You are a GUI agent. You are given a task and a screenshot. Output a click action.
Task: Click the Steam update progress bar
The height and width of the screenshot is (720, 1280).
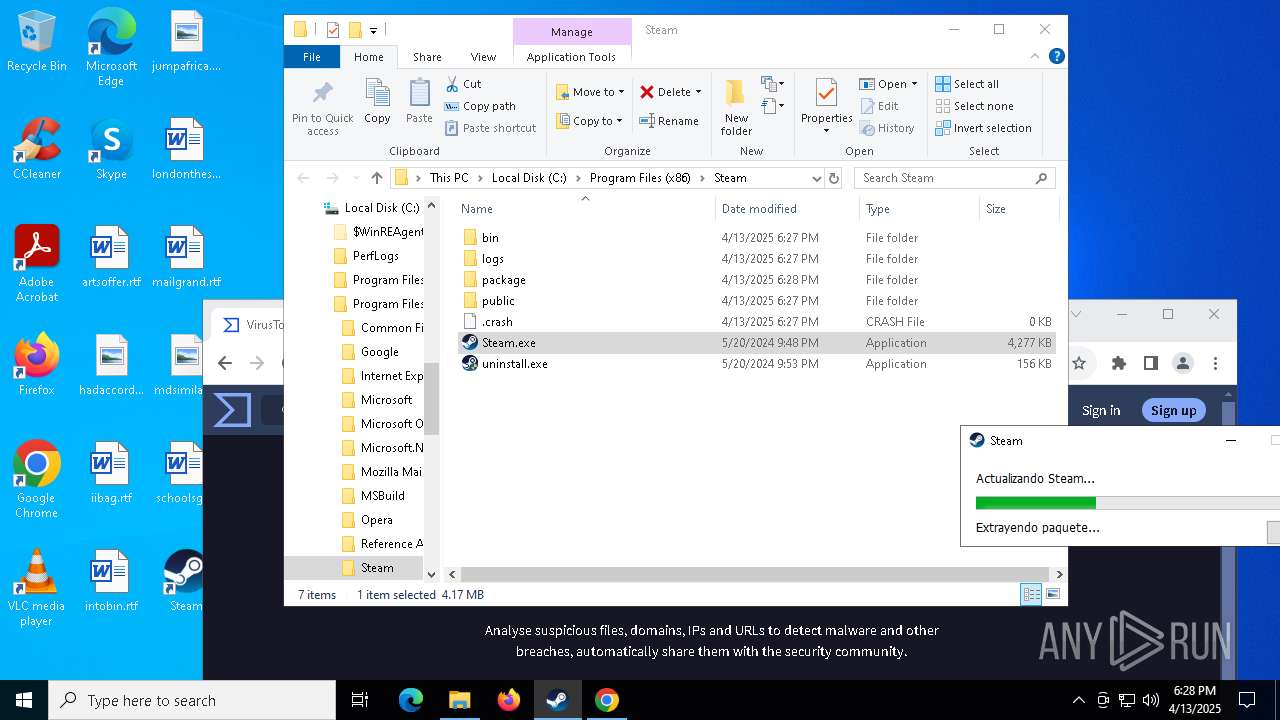click(1127, 503)
